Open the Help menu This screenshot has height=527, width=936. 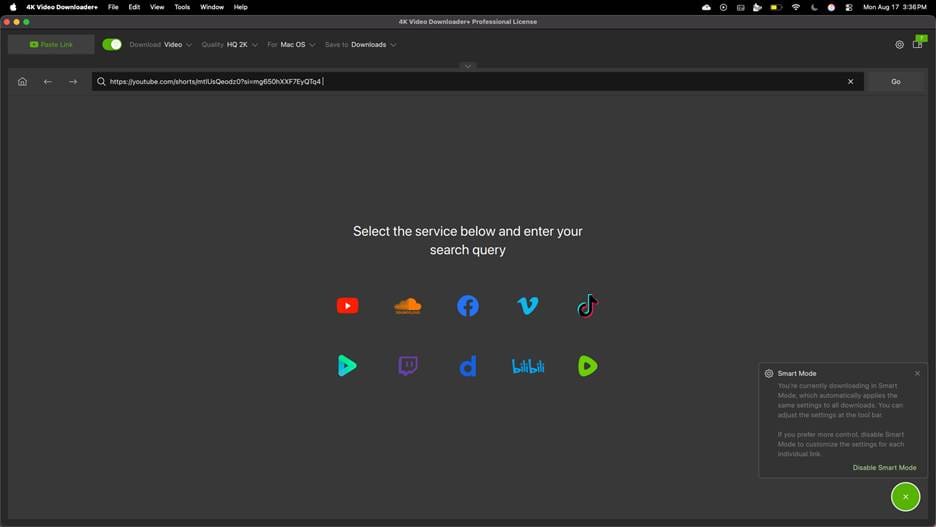click(241, 7)
